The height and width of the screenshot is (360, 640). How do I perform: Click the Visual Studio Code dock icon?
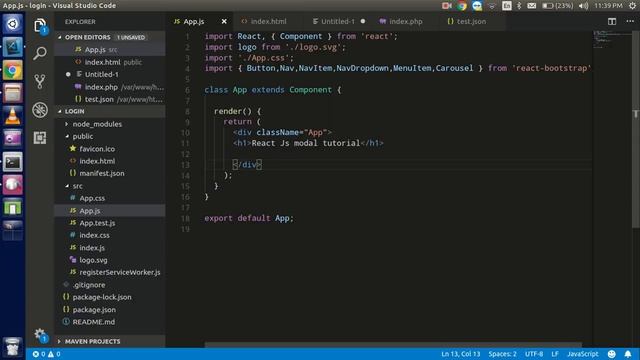pos(12,47)
